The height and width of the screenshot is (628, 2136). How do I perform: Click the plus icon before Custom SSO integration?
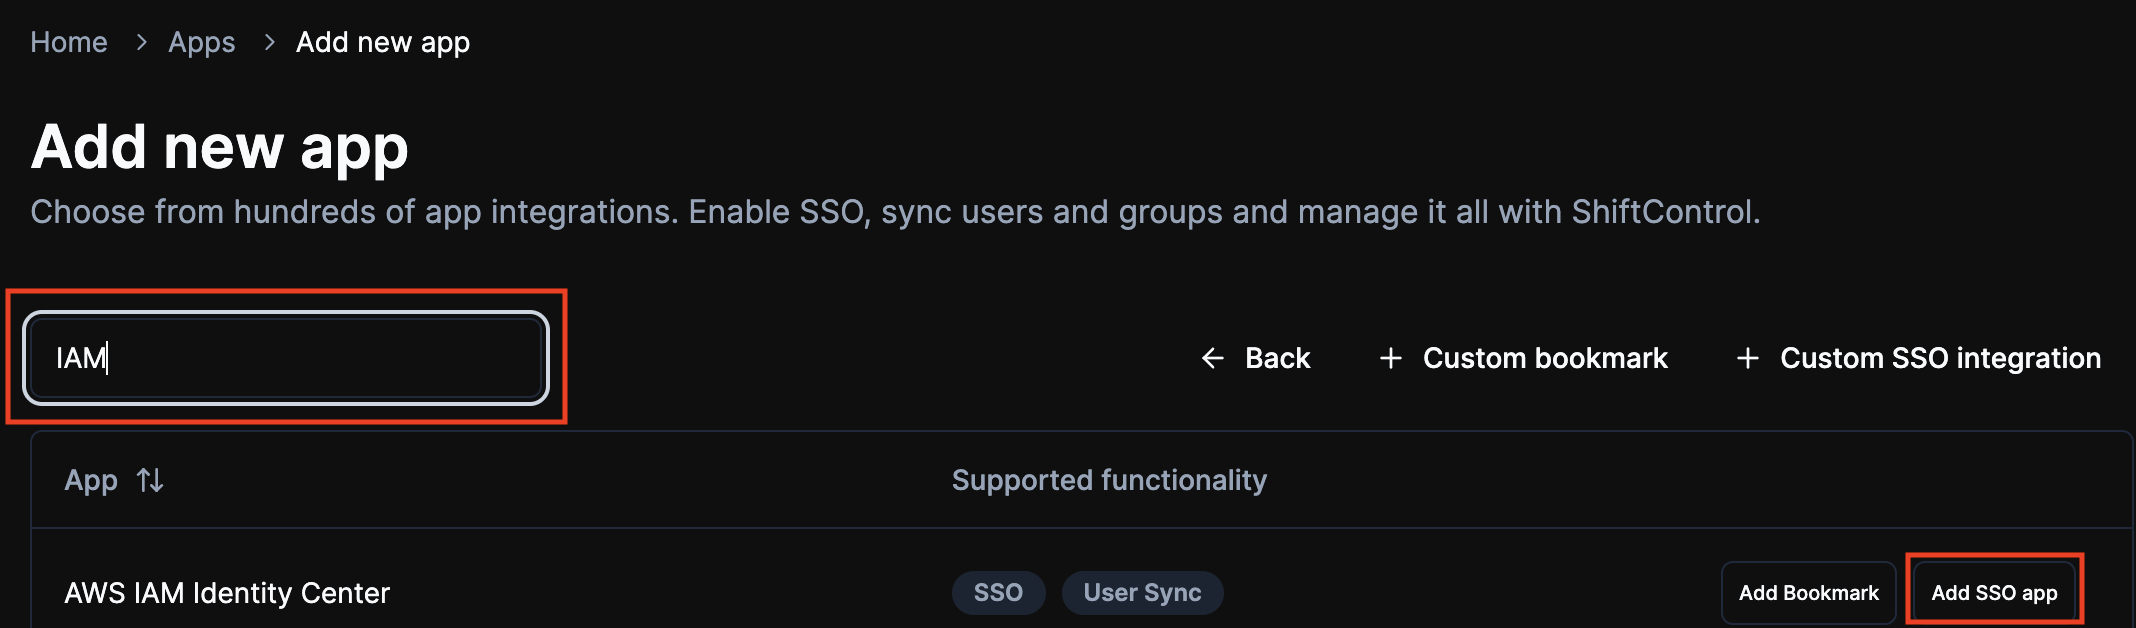click(1748, 358)
